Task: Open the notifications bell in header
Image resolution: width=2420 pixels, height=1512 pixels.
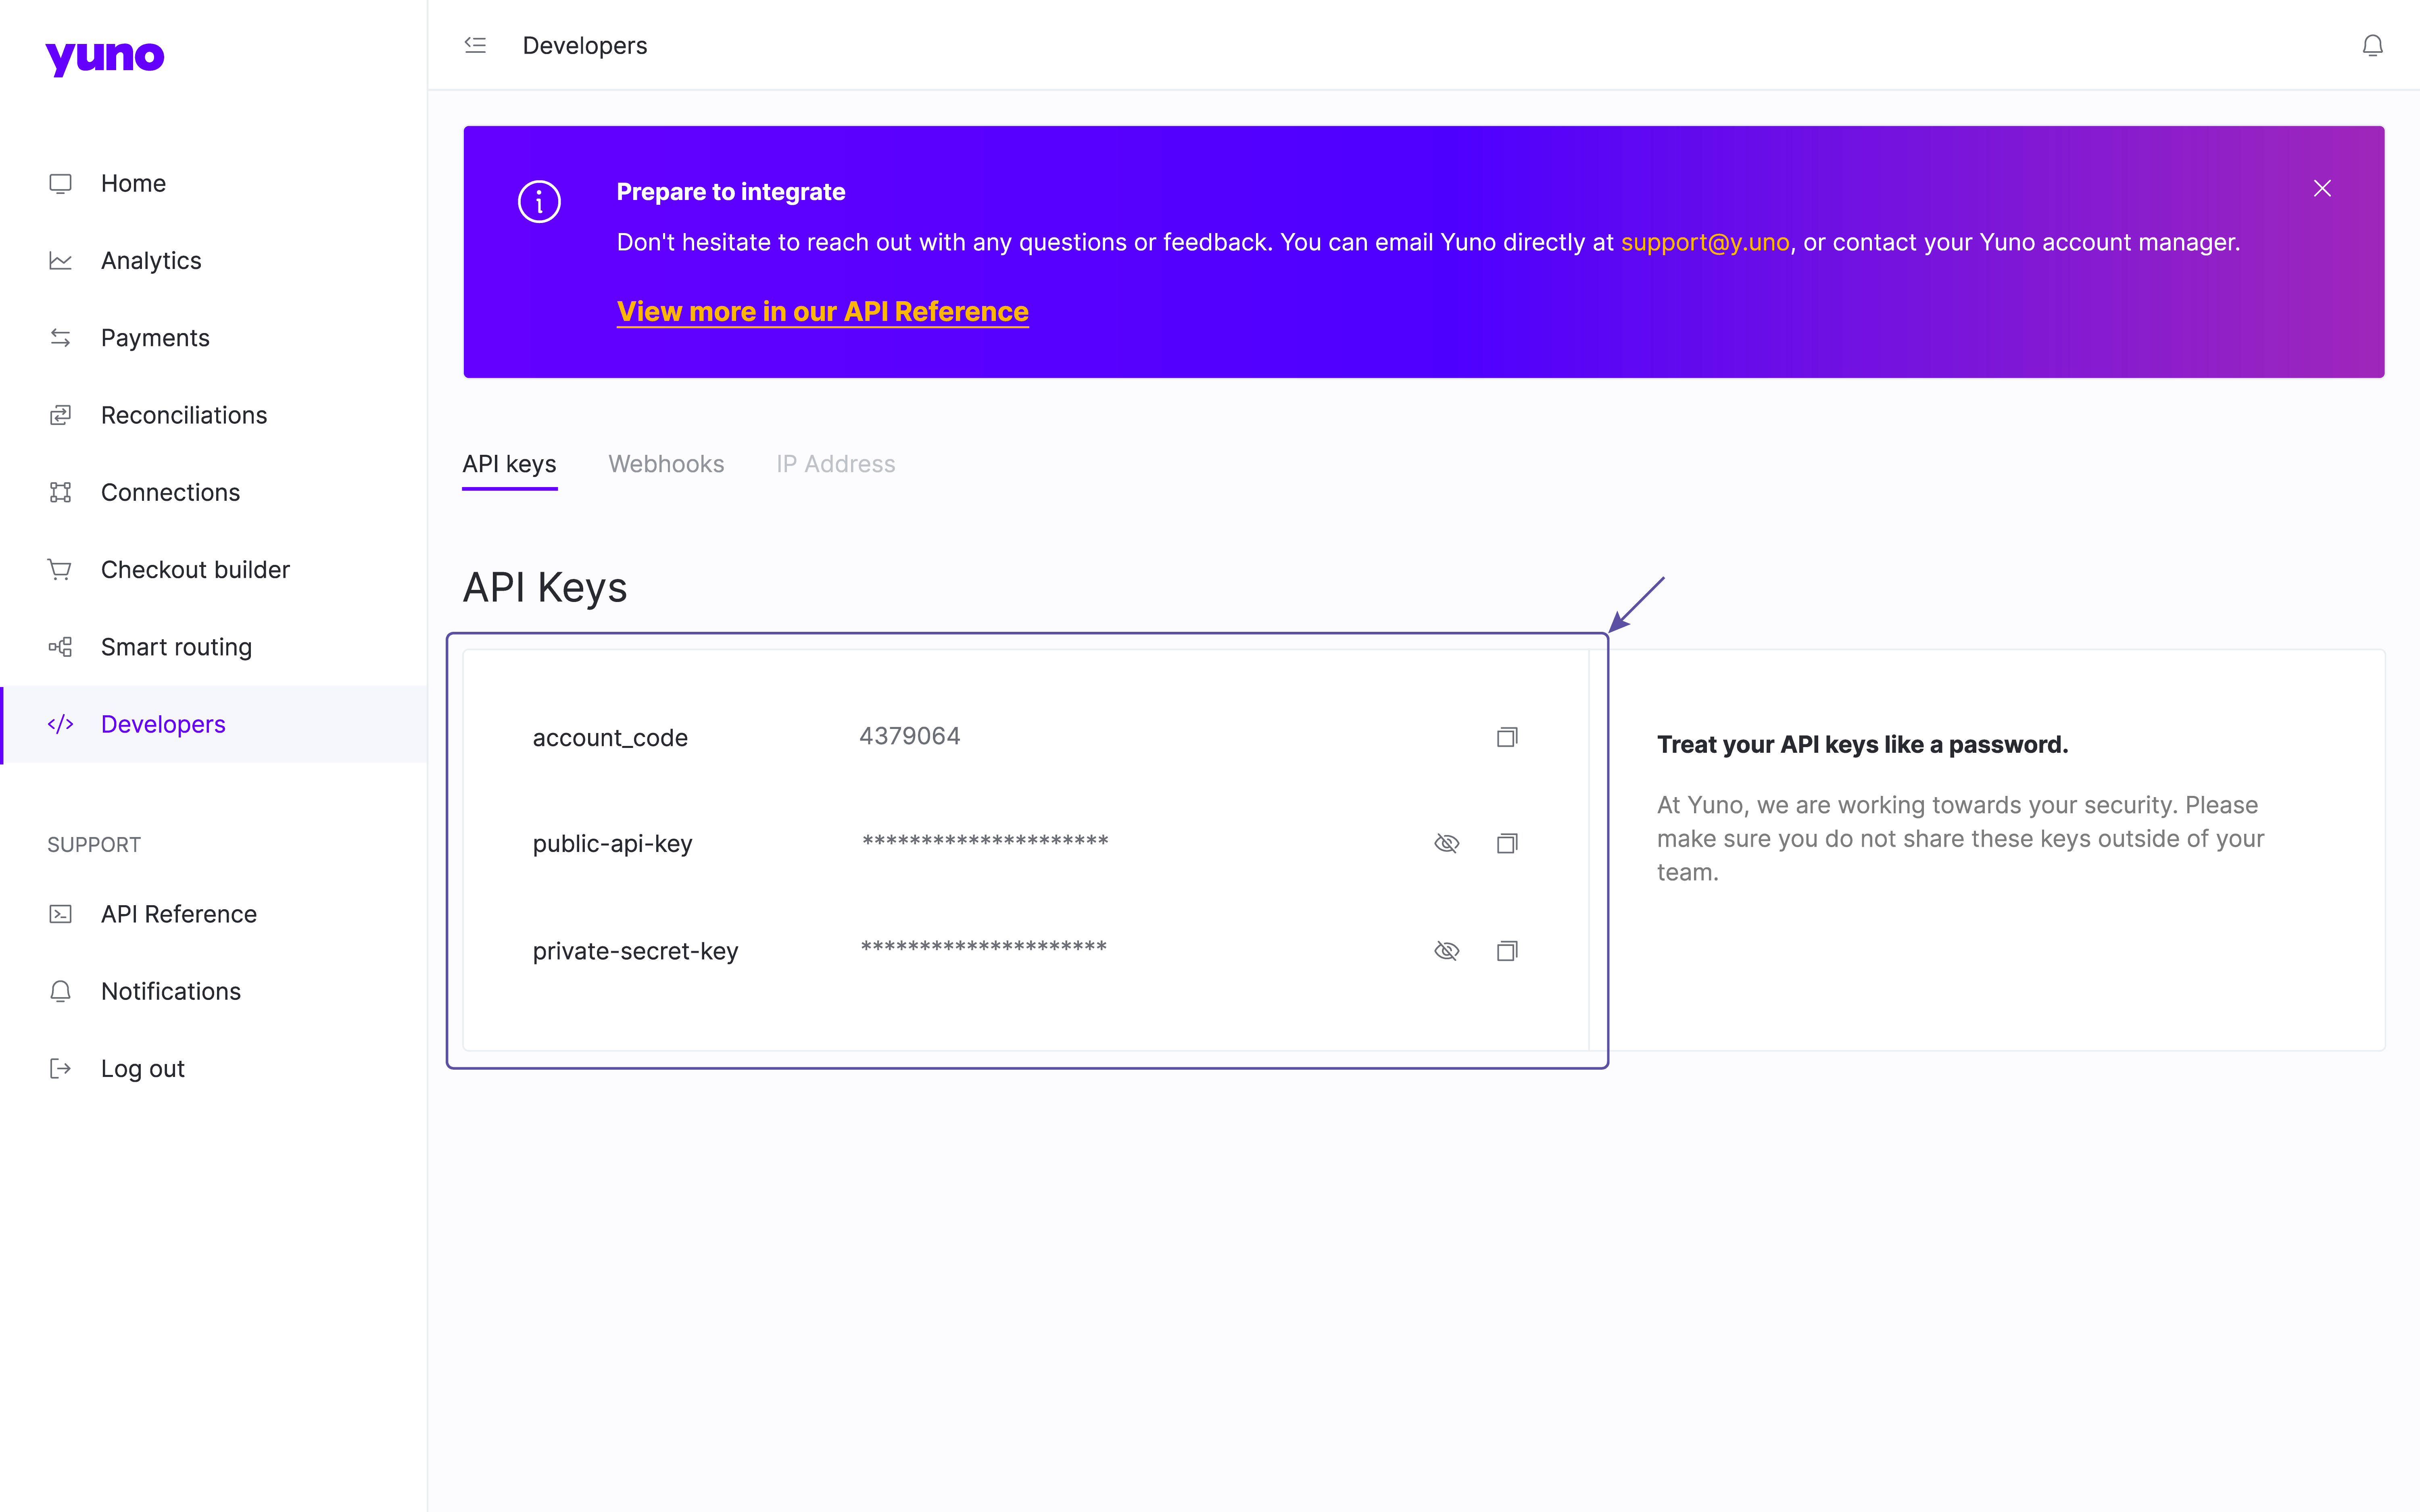Action: coord(2372,46)
